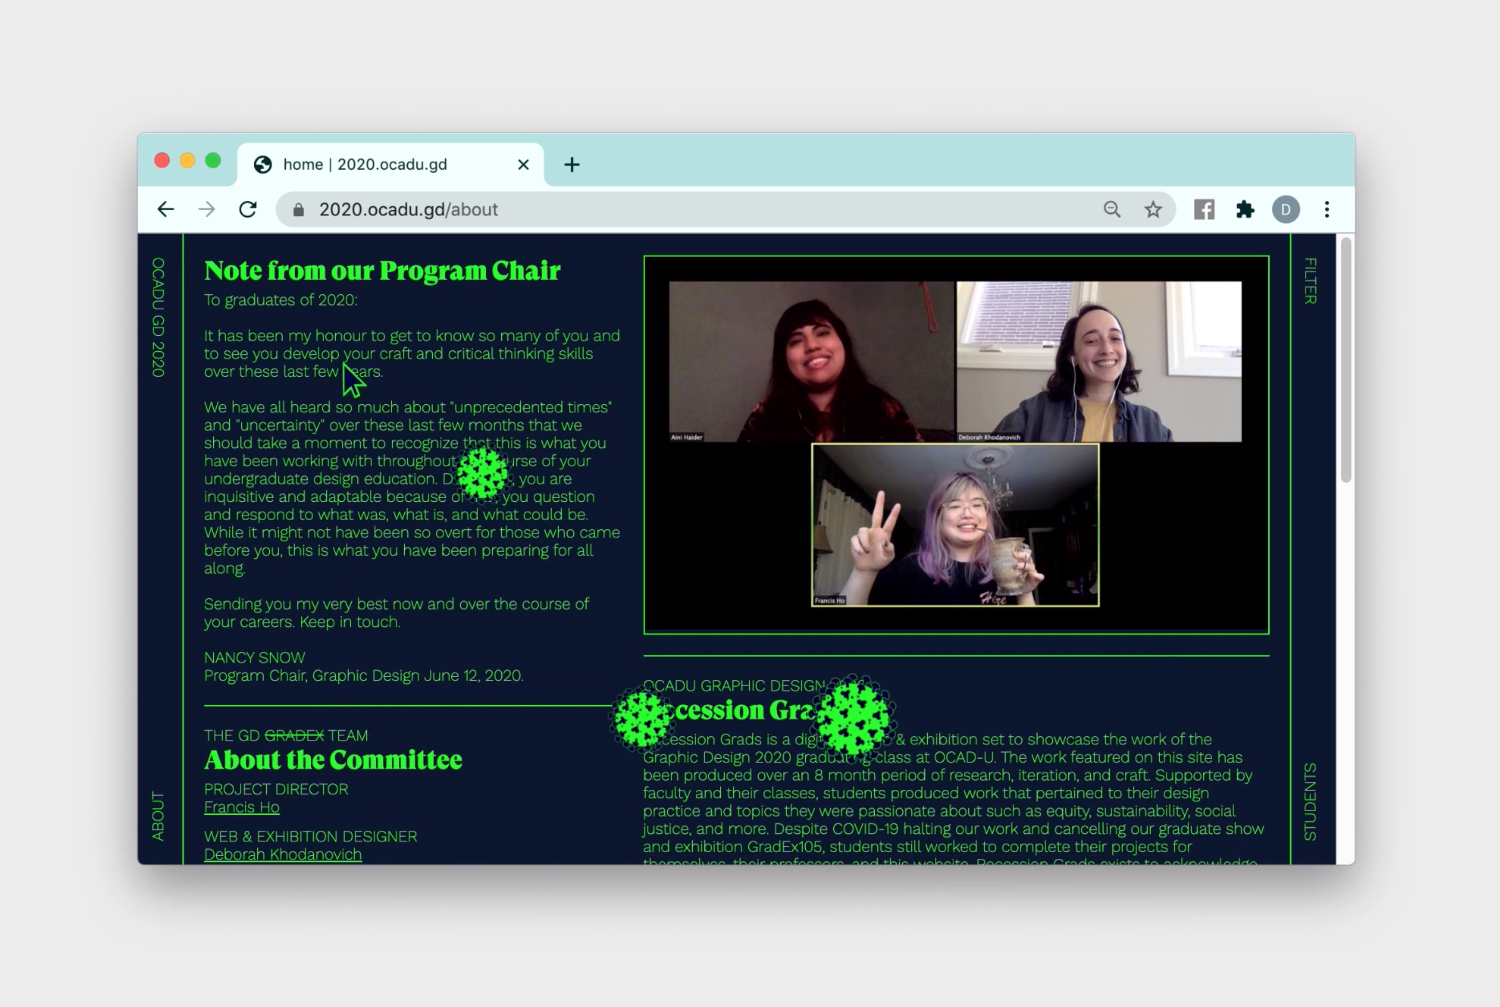Open a new tab with plus button
Image resolution: width=1500 pixels, height=1007 pixels.
tap(572, 165)
